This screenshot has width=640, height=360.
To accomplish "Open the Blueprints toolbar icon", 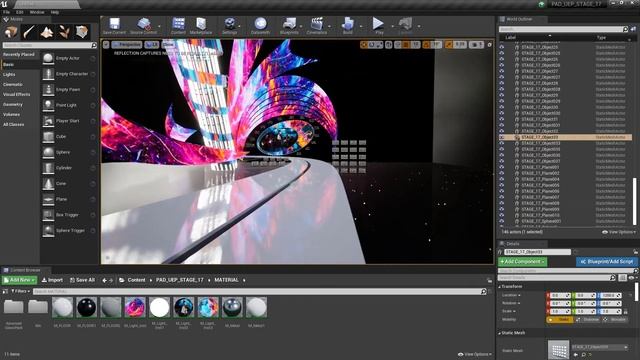I will coord(289,26).
